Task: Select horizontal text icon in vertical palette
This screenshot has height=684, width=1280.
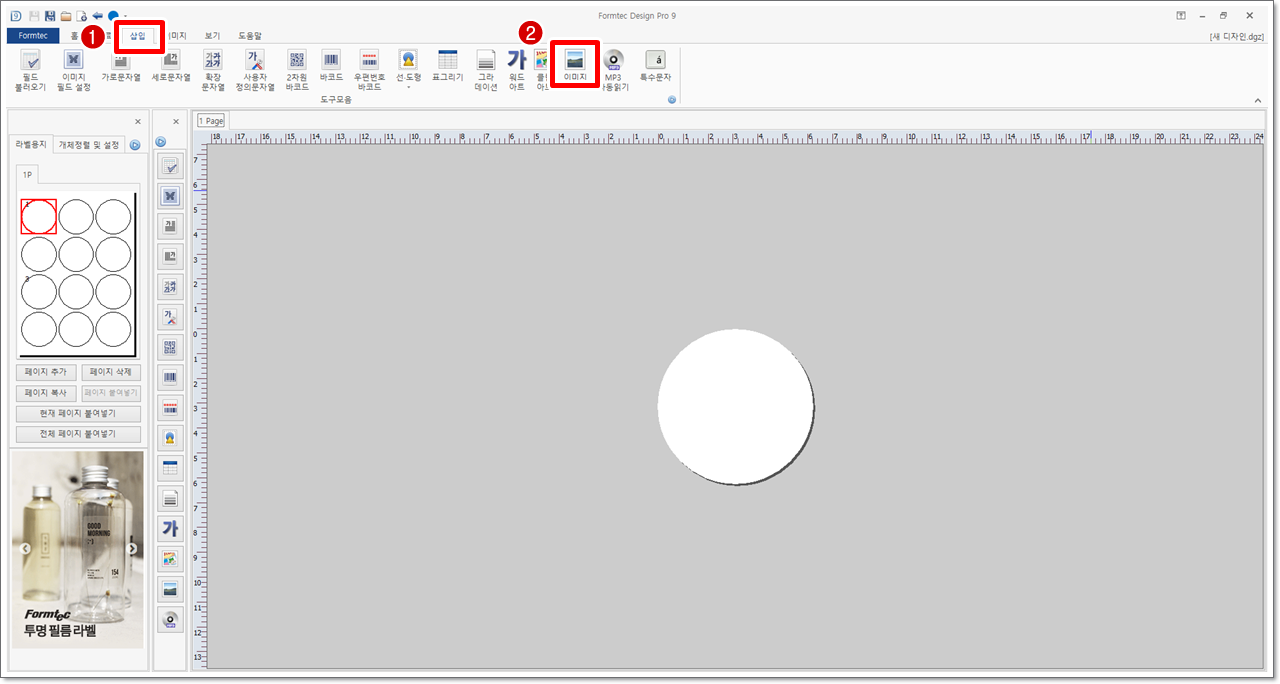Action: tap(170, 227)
